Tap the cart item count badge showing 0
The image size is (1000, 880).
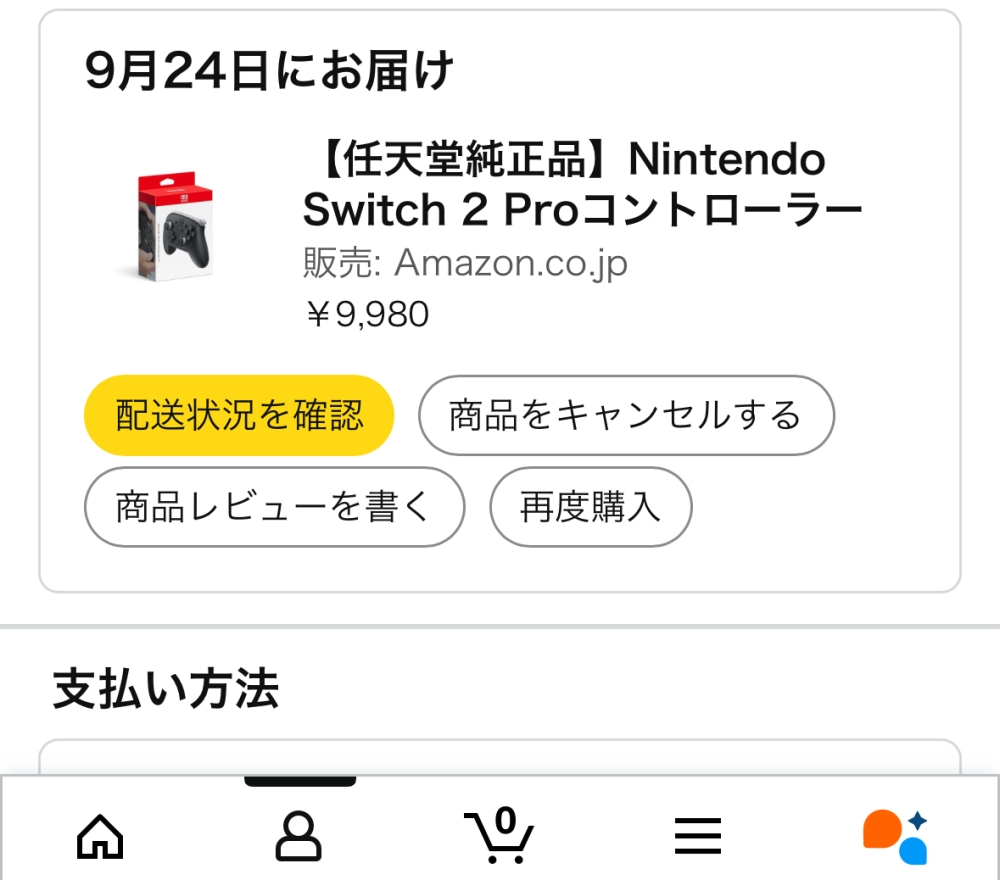(505, 820)
